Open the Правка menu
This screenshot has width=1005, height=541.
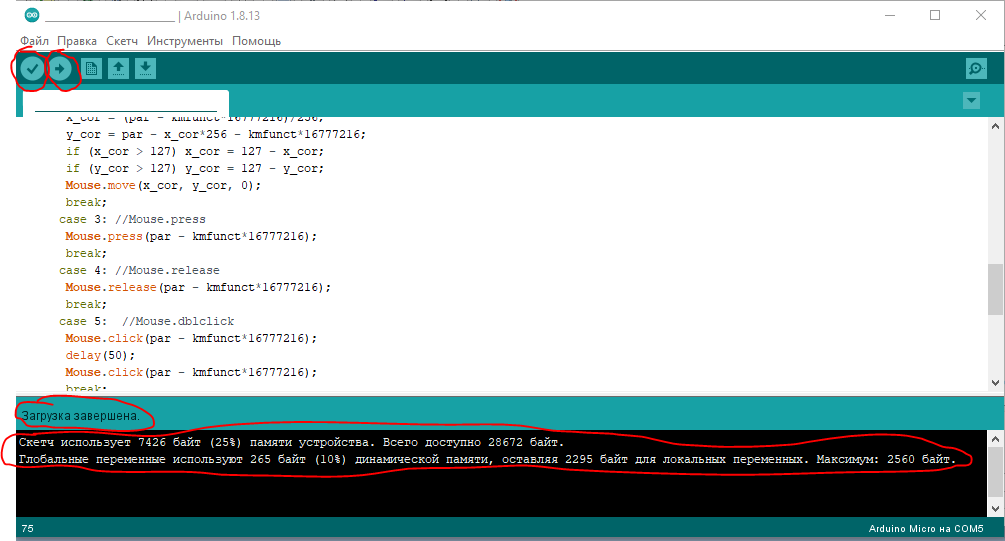(x=77, y=41)
